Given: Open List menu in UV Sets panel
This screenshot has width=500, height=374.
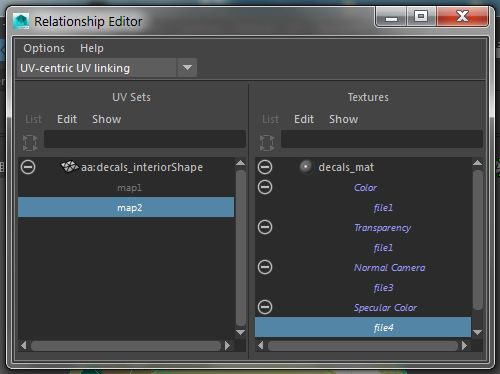Looking at the screenshot, I should pyautogui.click(x=33, y=119).
